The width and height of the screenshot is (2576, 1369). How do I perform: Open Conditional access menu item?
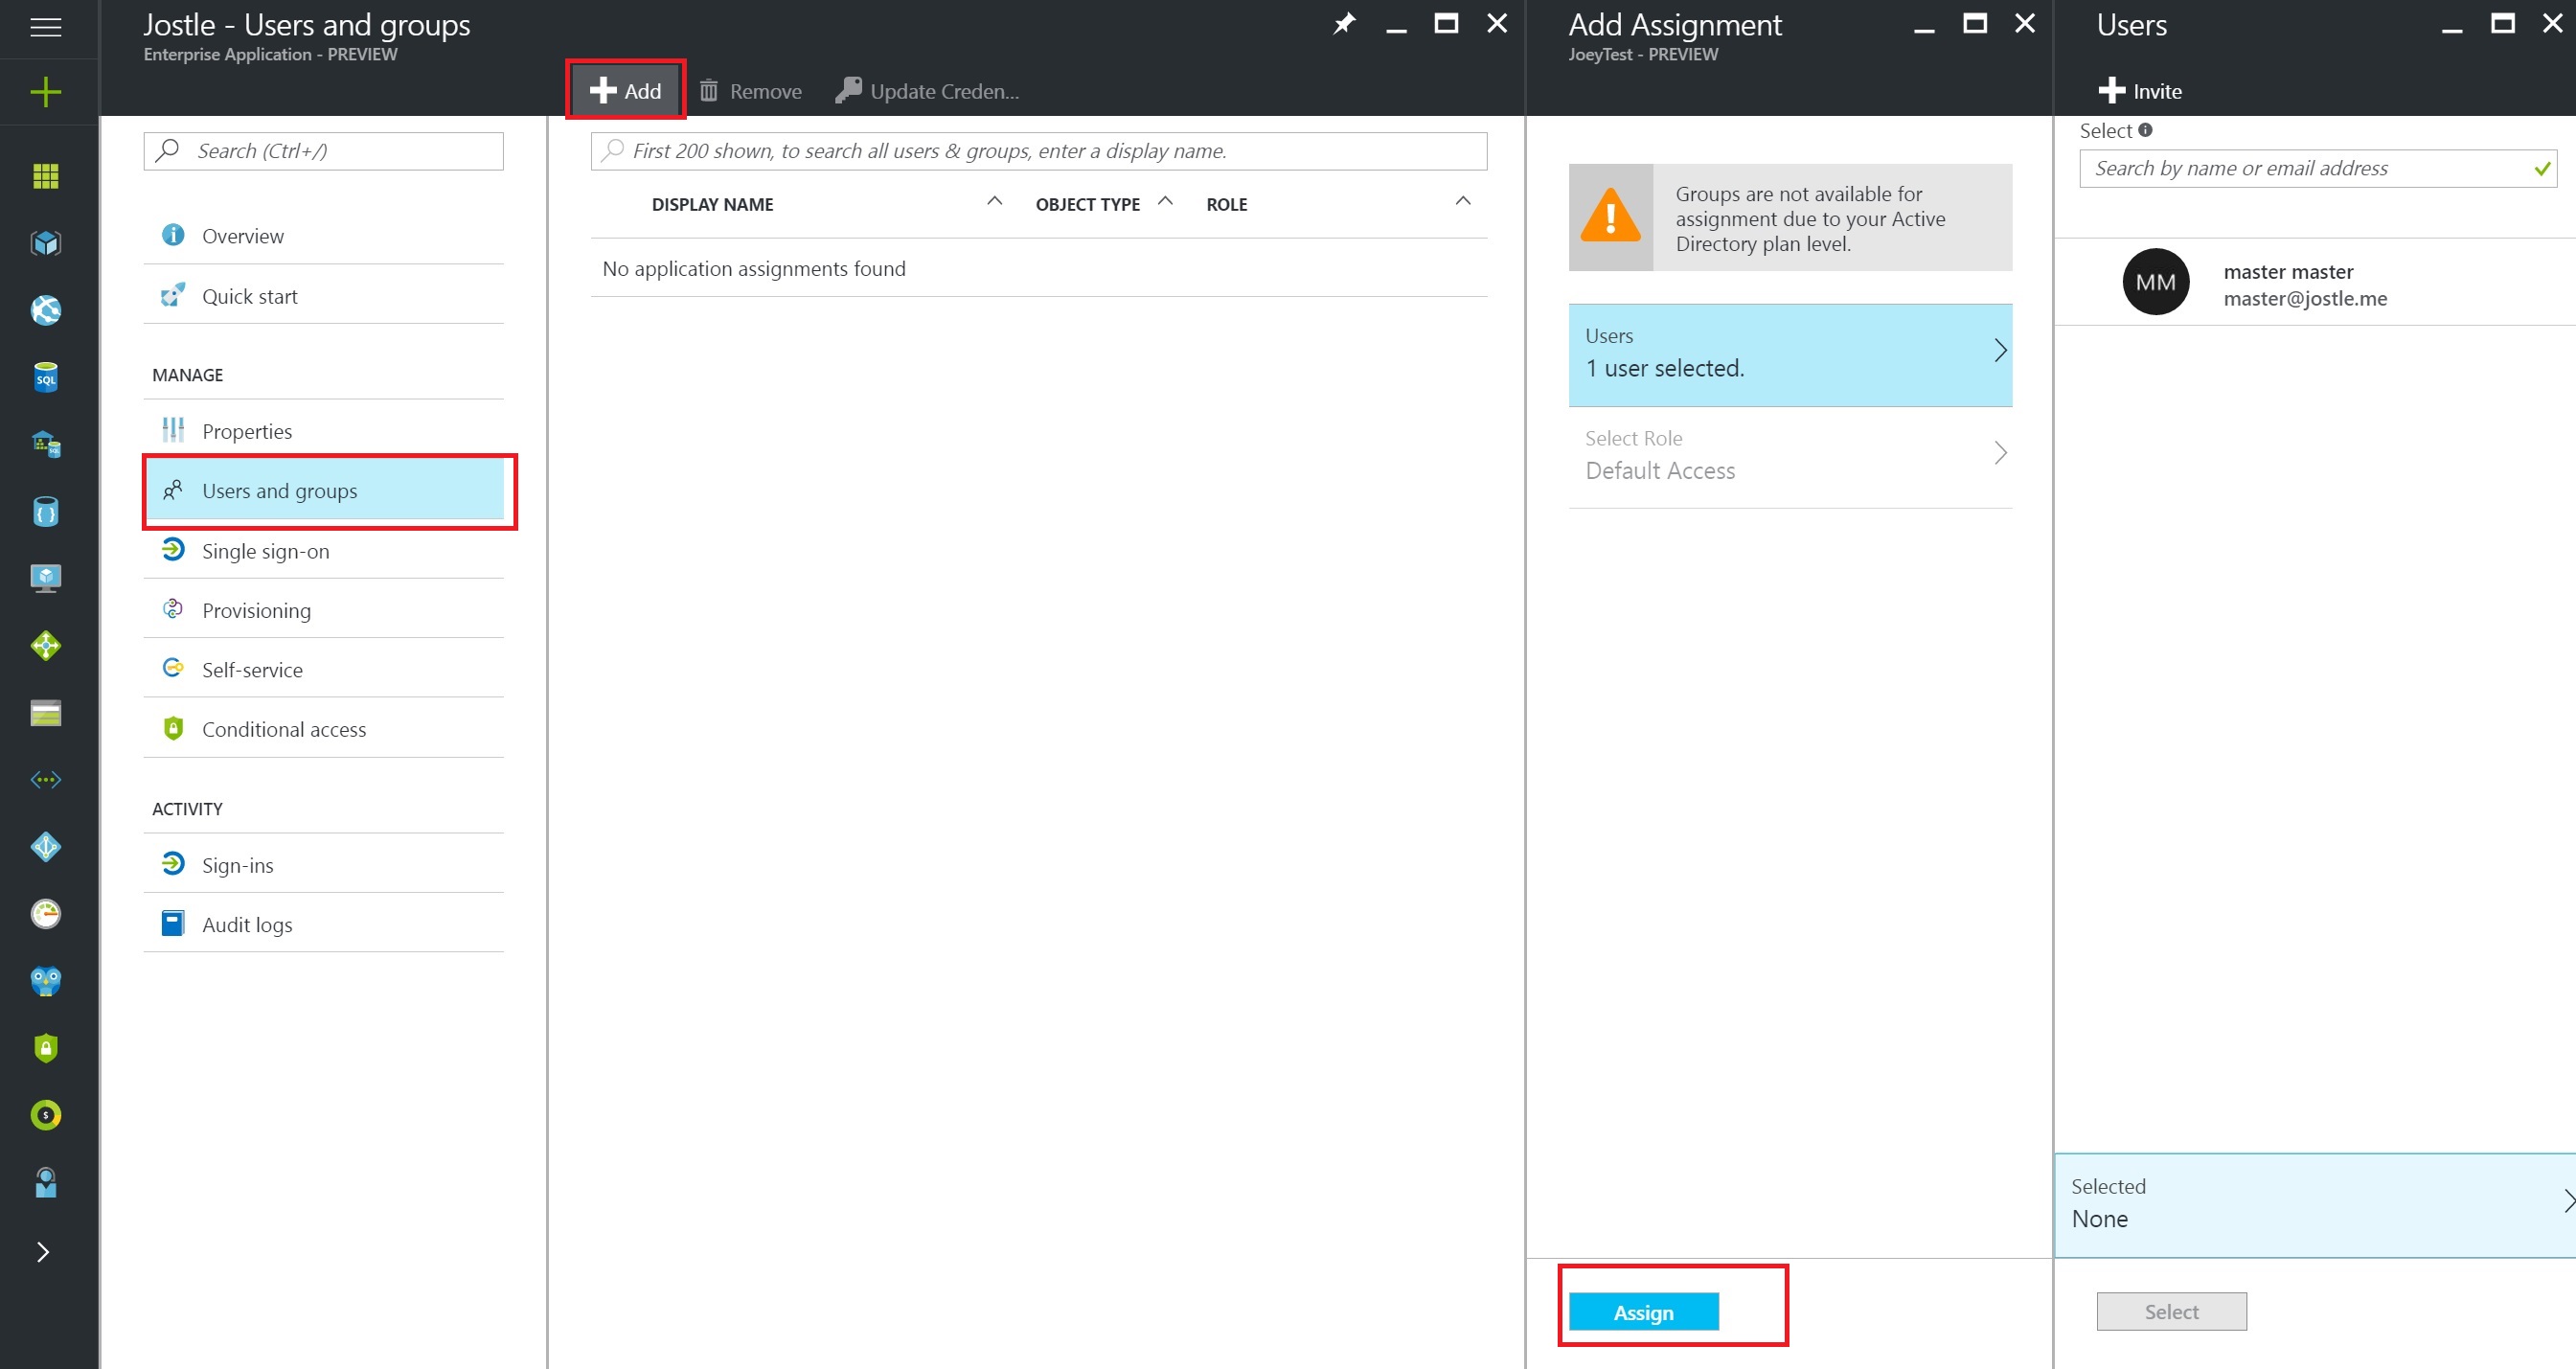point(324,729)
